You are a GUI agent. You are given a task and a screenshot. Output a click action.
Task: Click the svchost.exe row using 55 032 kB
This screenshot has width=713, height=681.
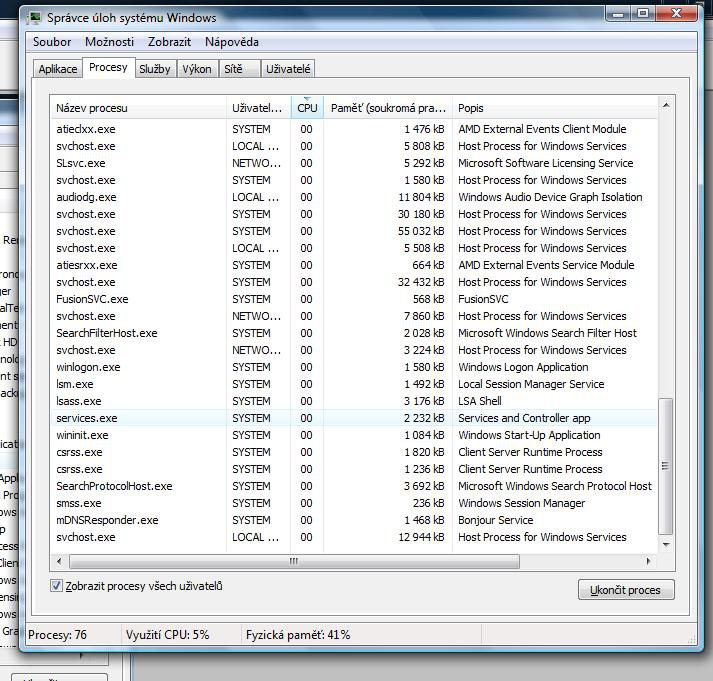pos(354,231)
